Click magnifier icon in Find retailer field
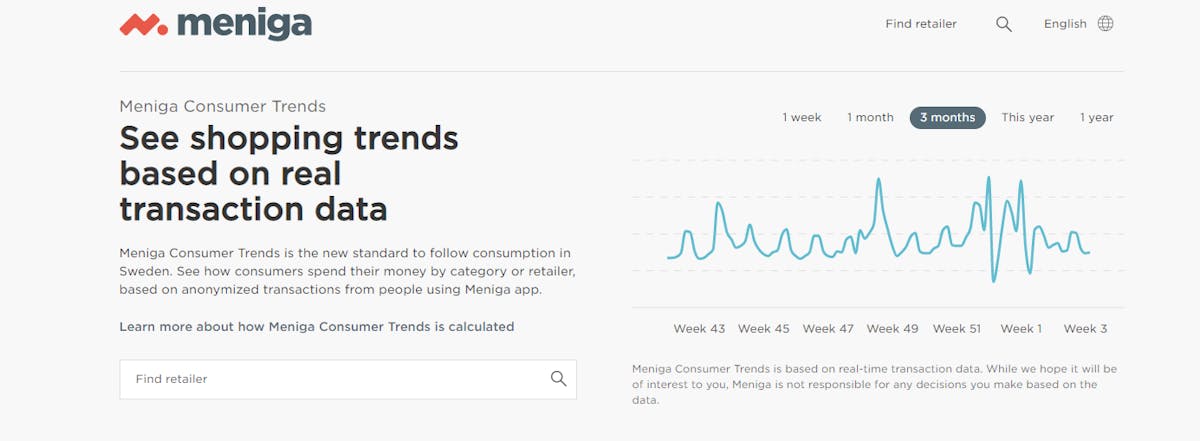1200x441 pixels. [558, 379]
